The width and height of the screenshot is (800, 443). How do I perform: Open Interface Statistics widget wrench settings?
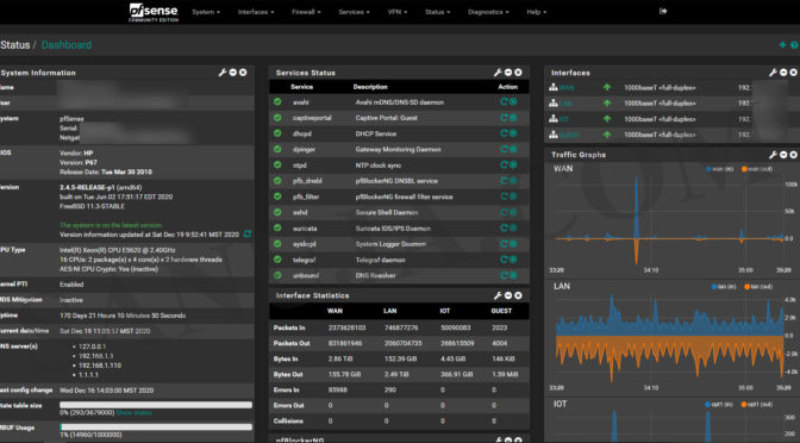pyautogui.click(x=497, y=296)
